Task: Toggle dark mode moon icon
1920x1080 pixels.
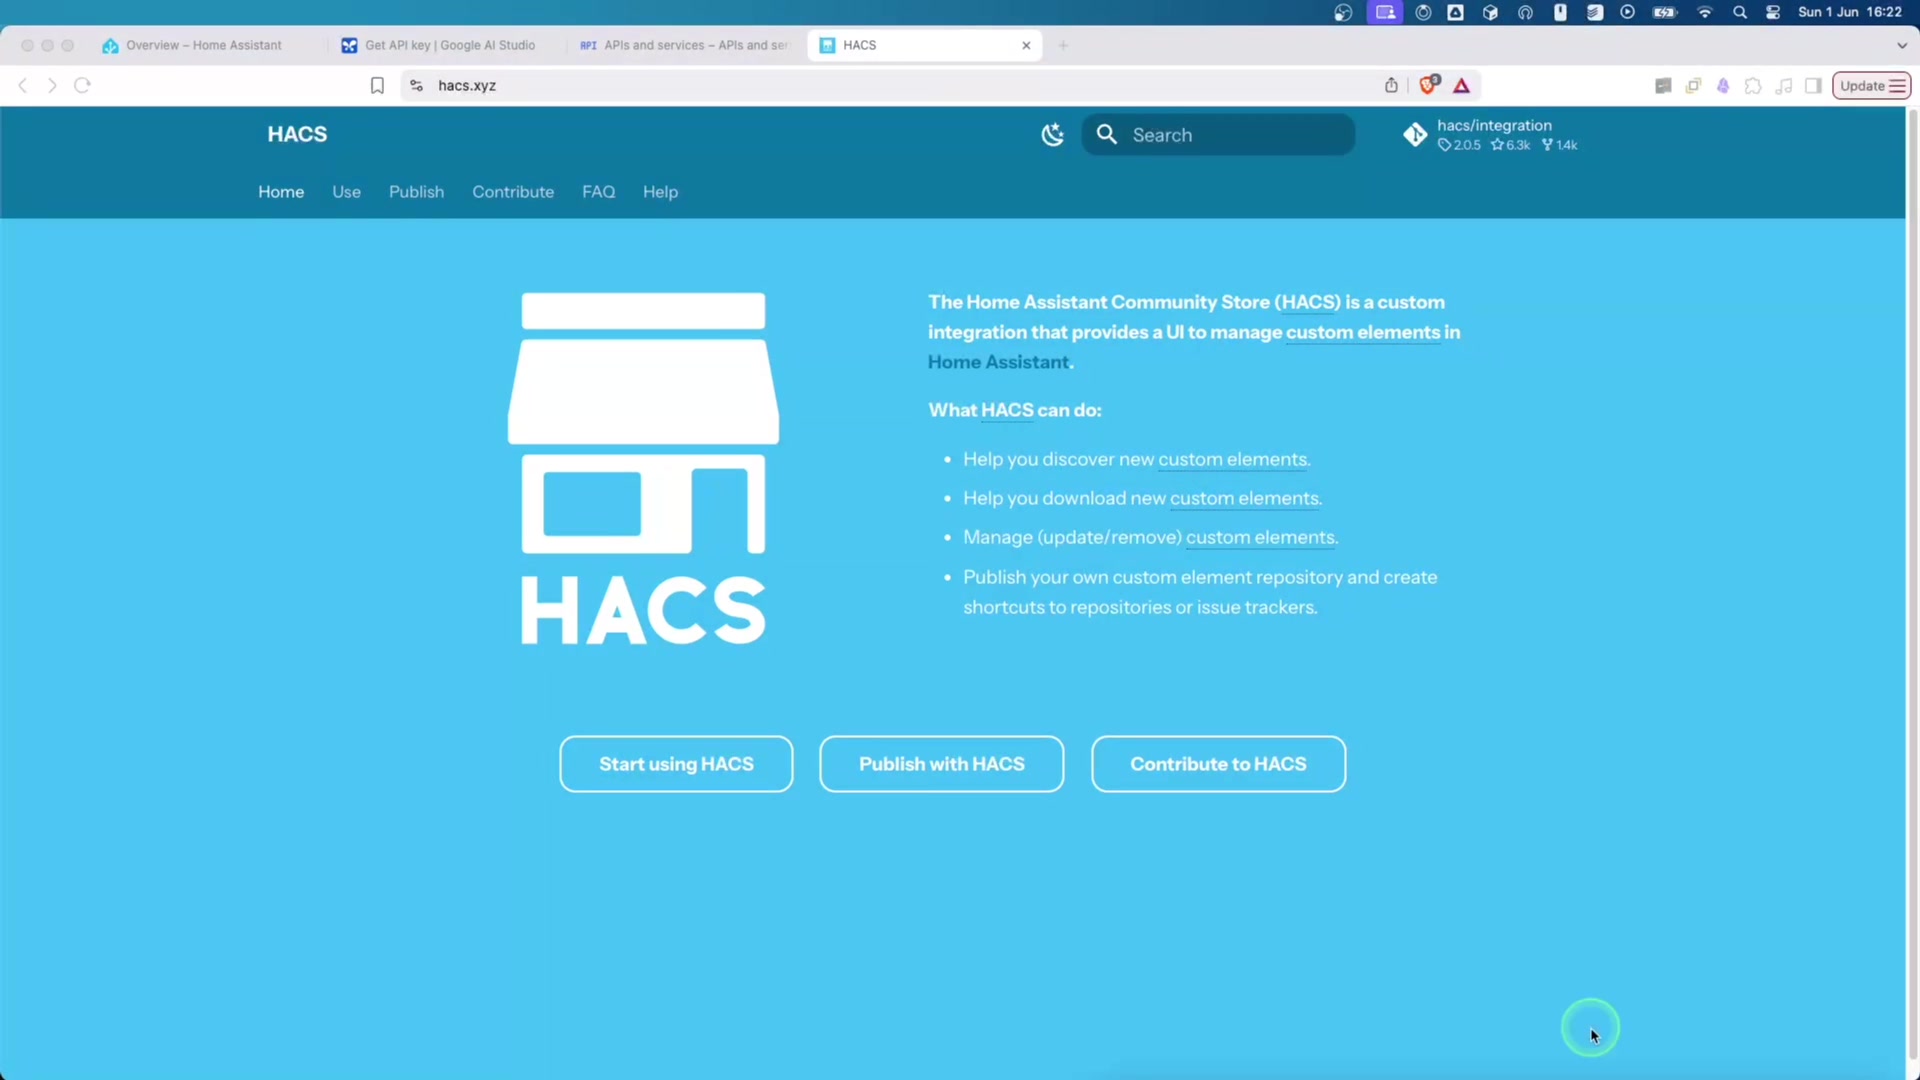Action: point(1052,135)
